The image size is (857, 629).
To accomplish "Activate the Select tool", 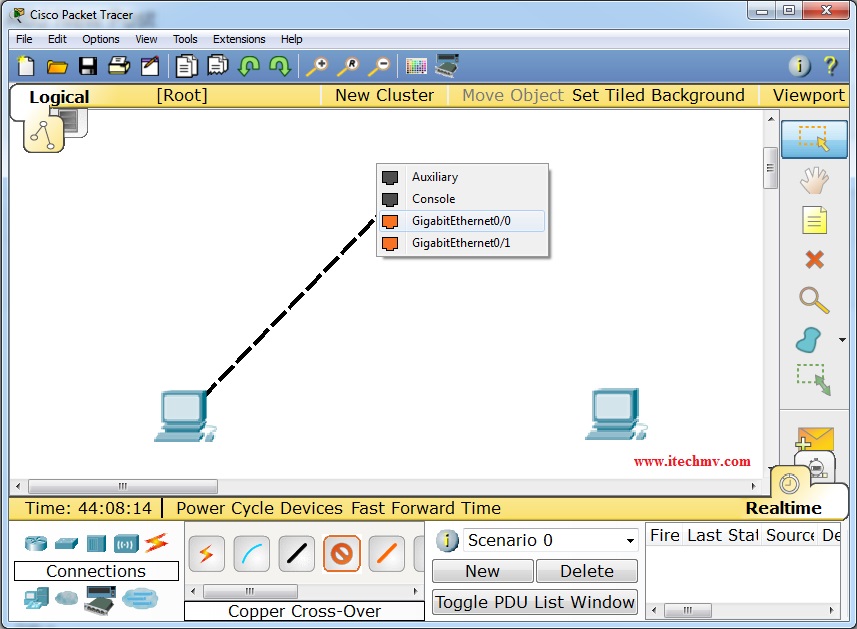I will [x=814, y=139].
